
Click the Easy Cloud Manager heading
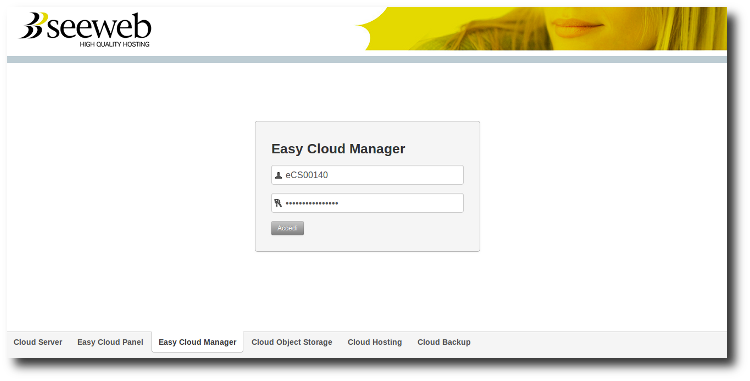[x=338, y=149]
